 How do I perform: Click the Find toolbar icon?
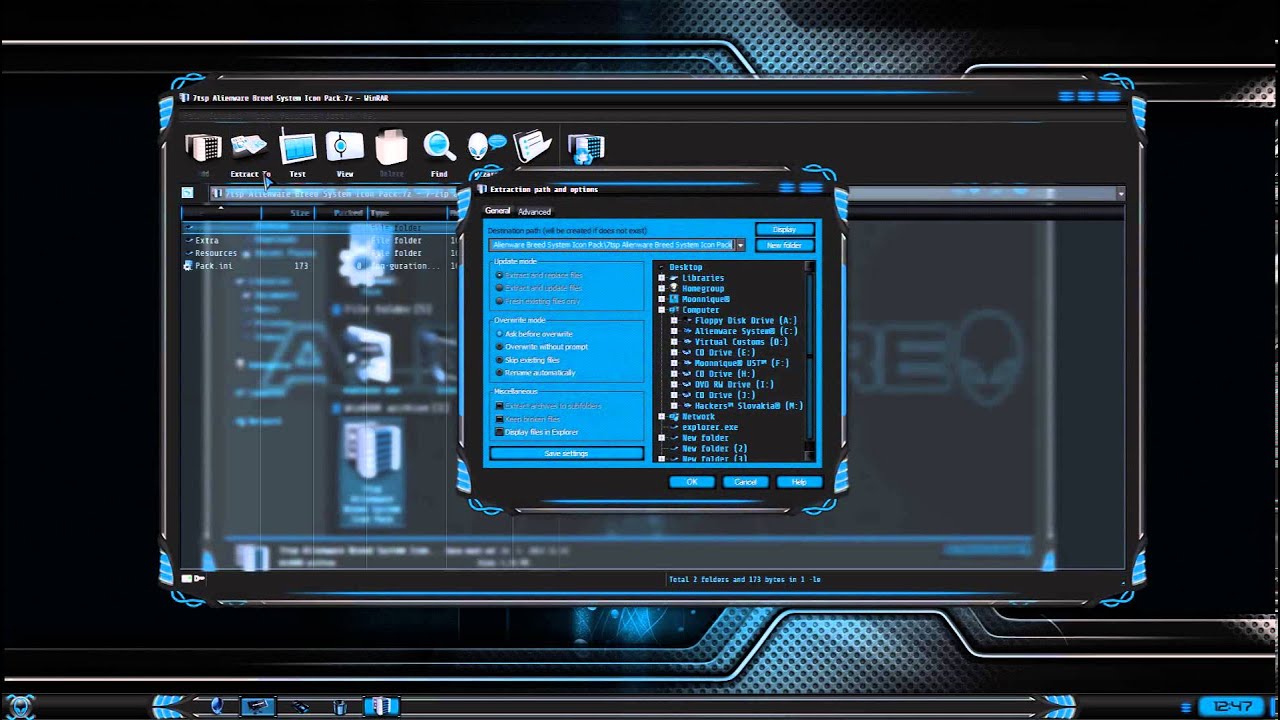point(438,148)
